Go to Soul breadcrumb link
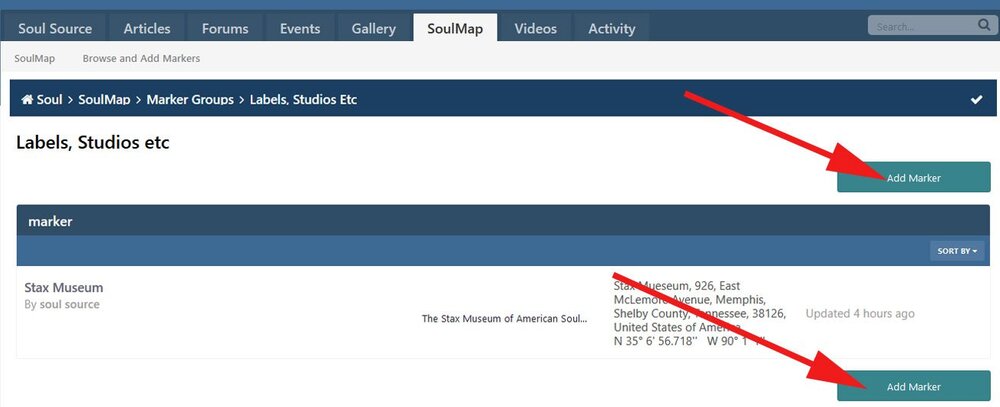The height and width of the screenshot is (407, 1000). click(x=49, y=100)
